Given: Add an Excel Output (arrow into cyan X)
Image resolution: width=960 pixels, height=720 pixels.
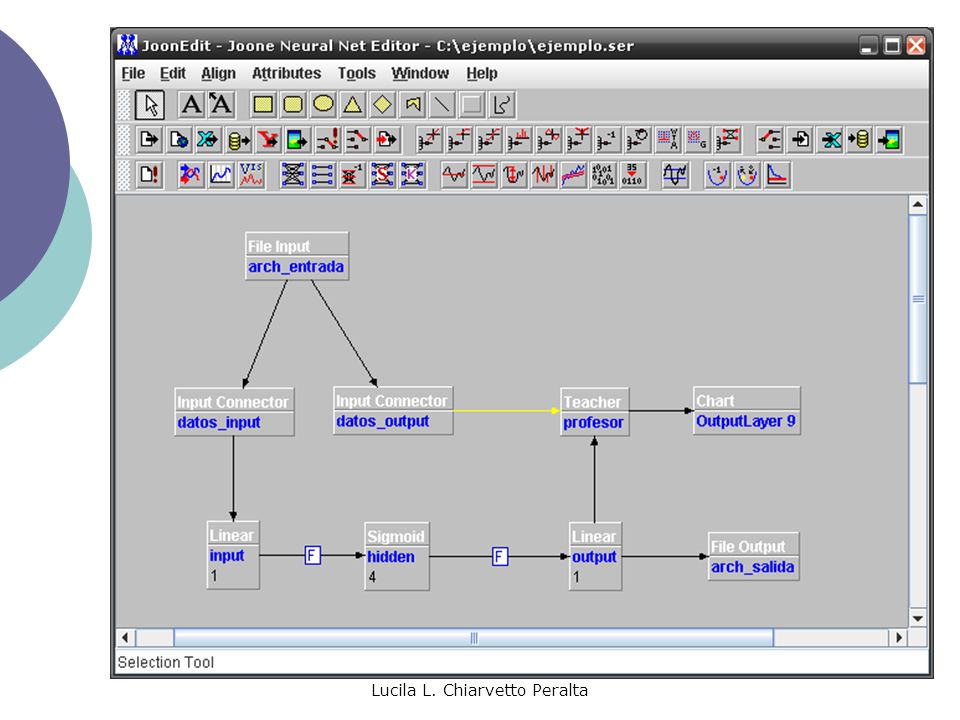Looking at the screenshot, I should click(x=831, y=140).
